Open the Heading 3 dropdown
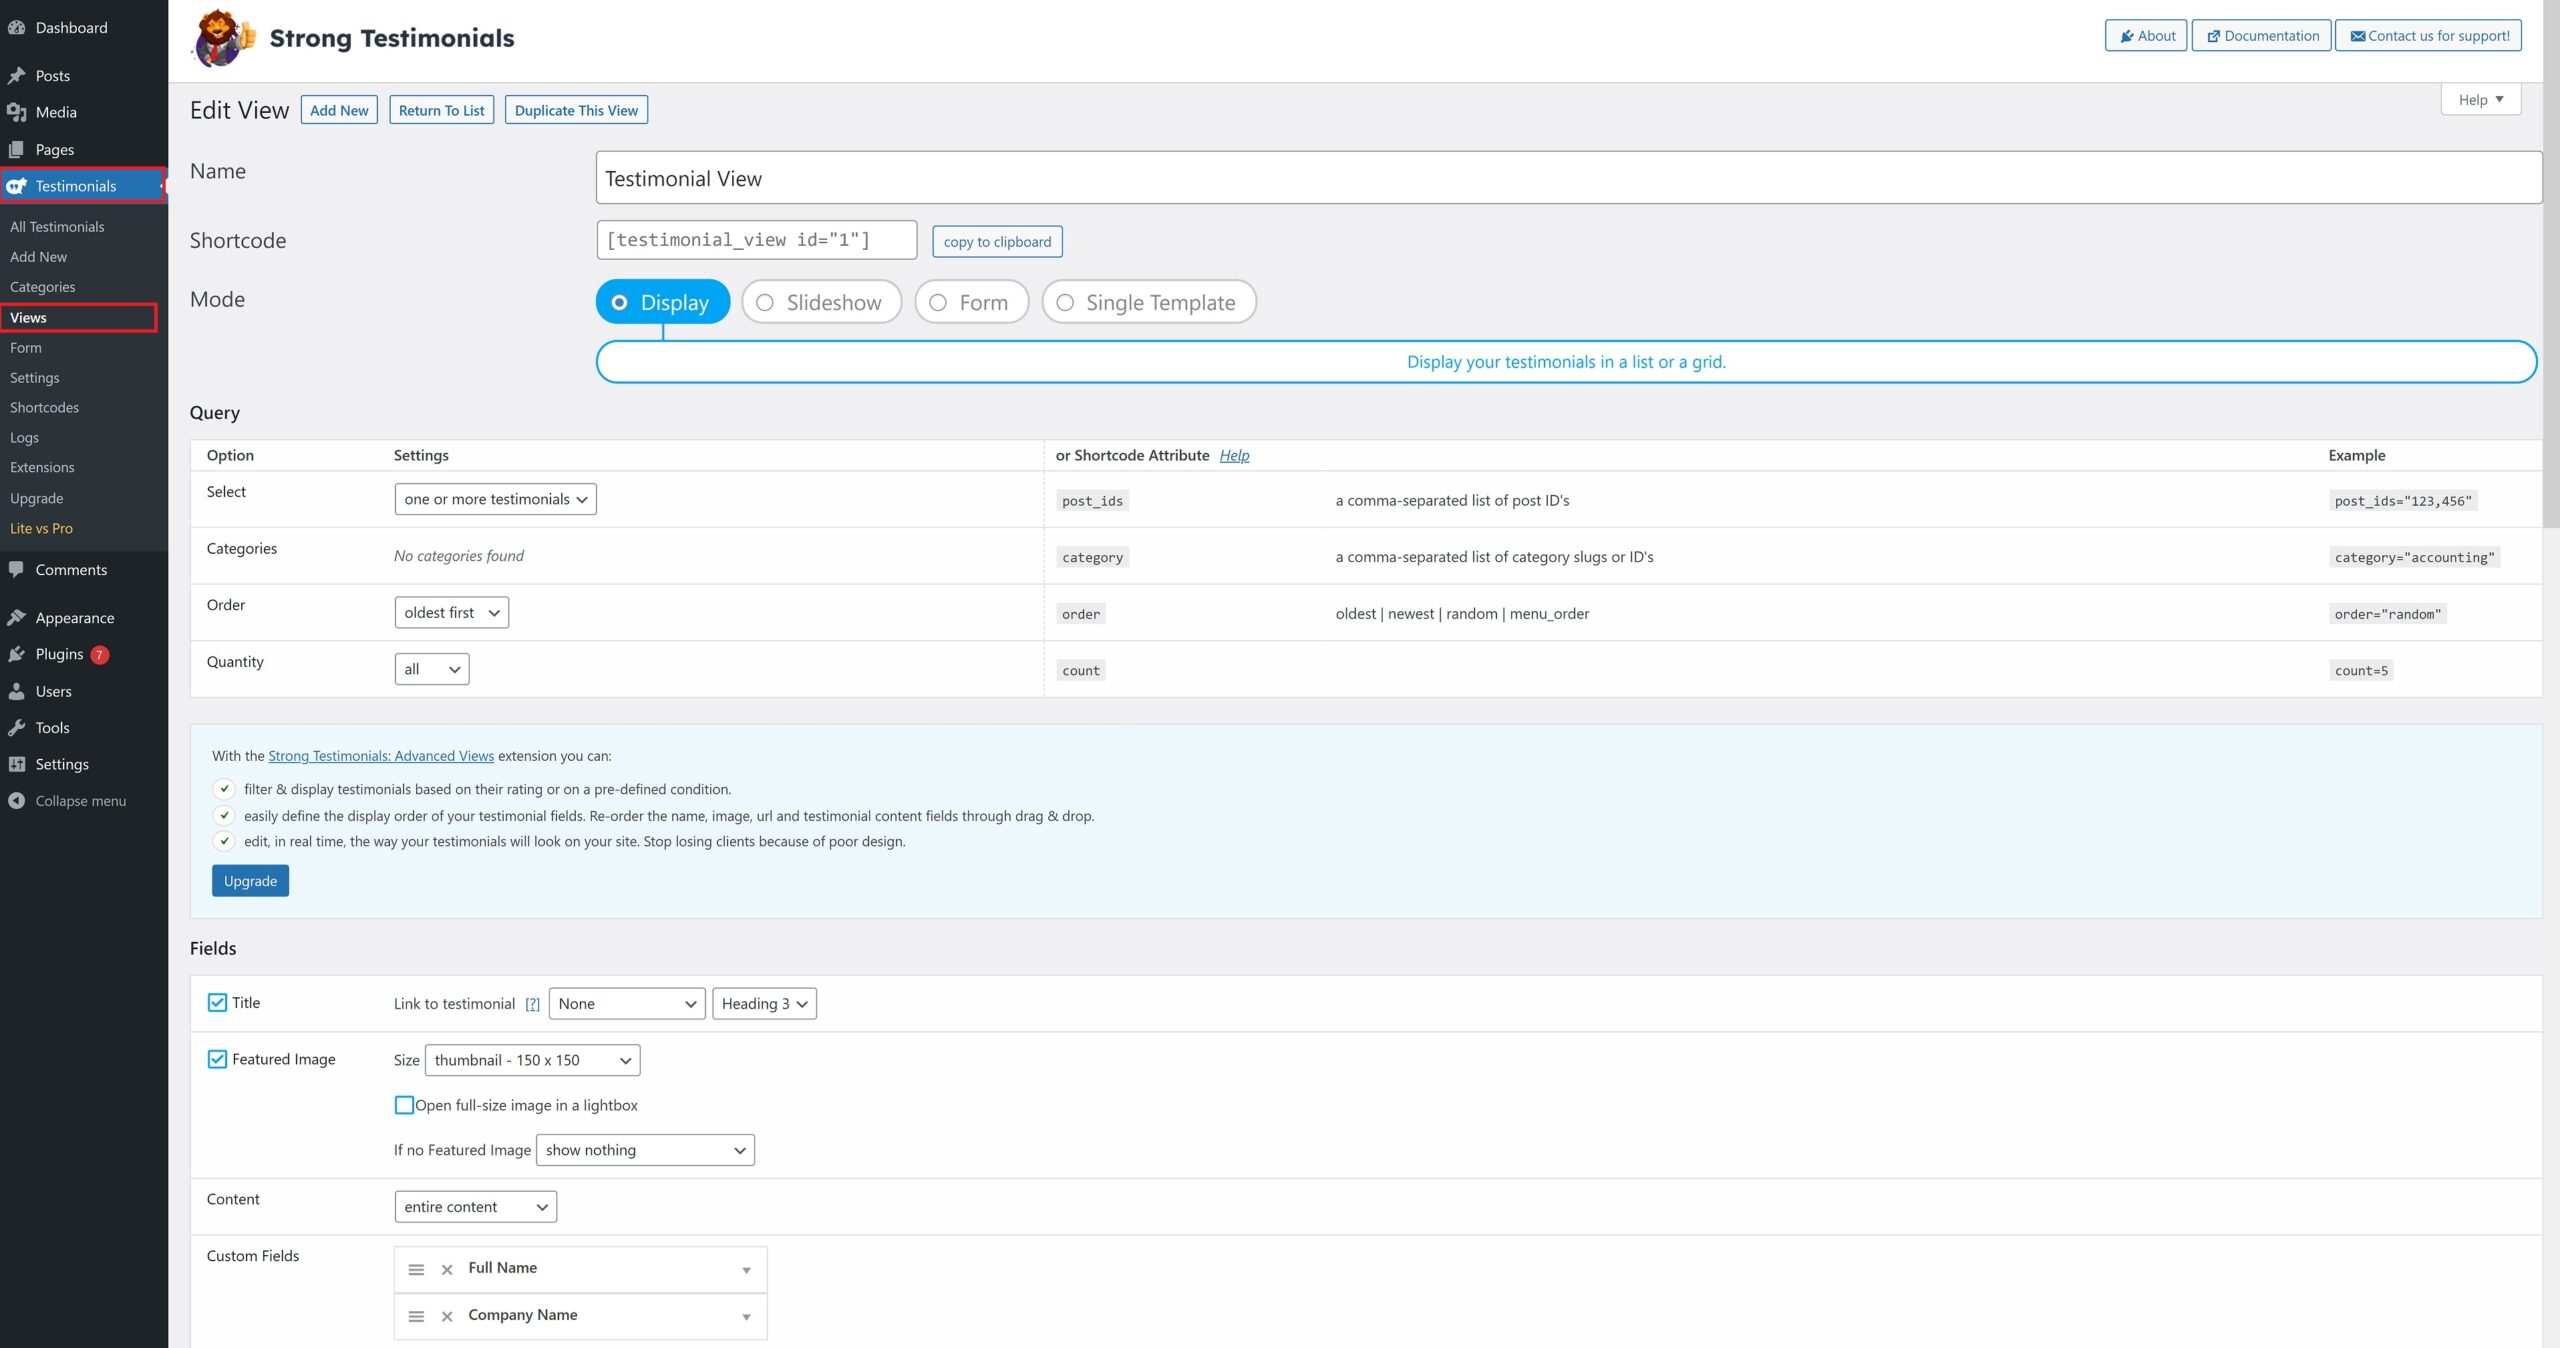Image resolution: width=2560 pixels, height=1348 pixels. [x=764, y=1004]
